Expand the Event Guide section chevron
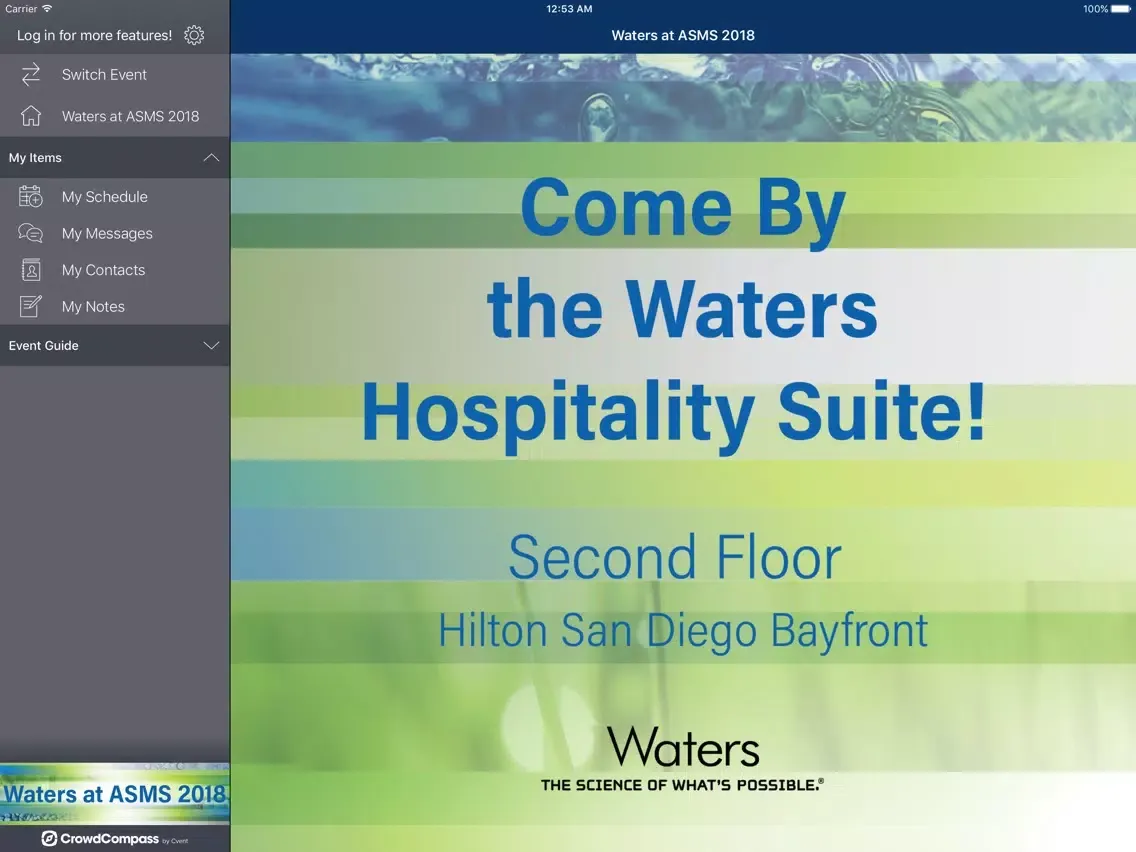Screen dimensions: 1136x852 [211, 346]
